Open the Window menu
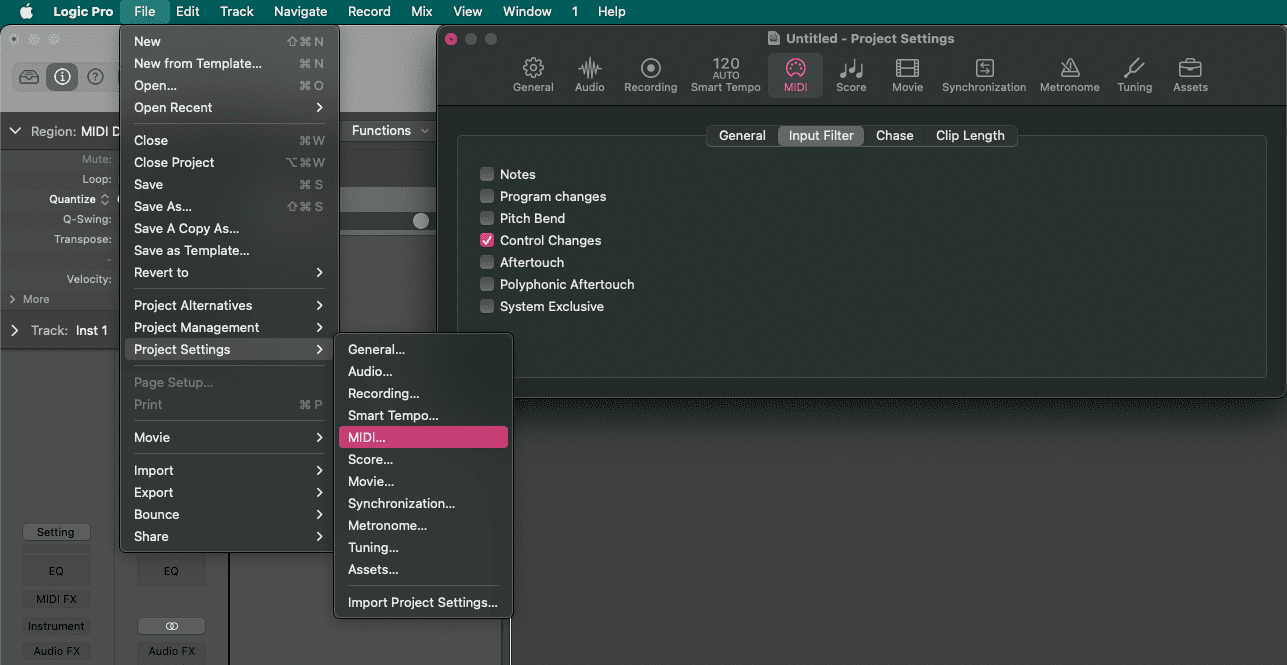The height and width of the screenshot is (665, 1287). [527, 11]
